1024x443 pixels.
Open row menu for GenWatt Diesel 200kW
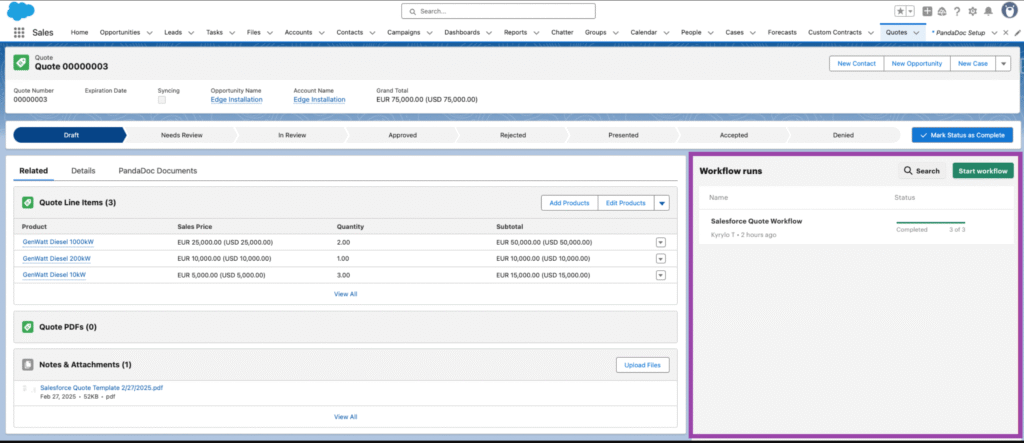click(660, 259)
